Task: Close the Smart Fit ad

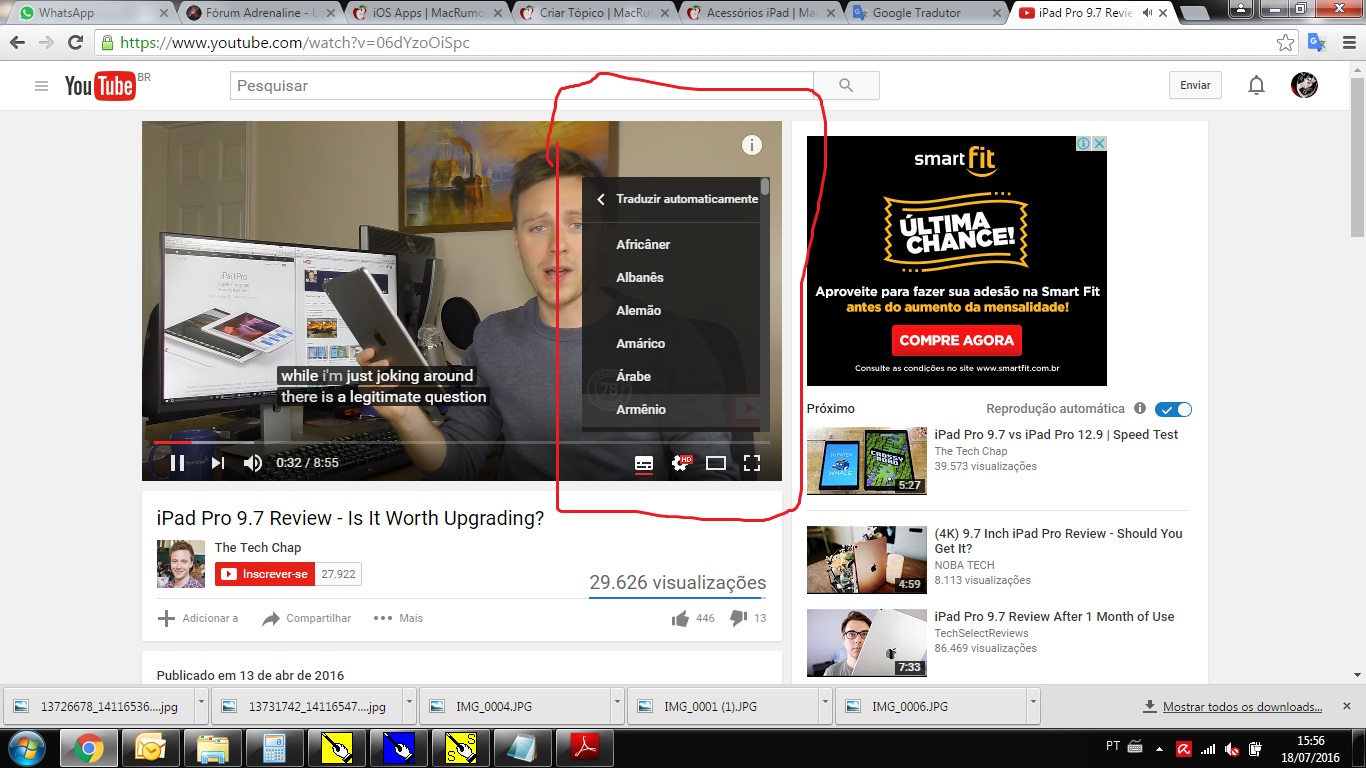Action: pyautogui.click(x=1099, y=144)
